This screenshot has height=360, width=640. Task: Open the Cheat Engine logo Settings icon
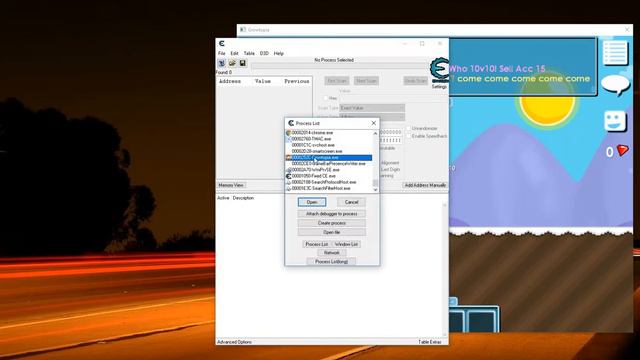click(439, 73)
